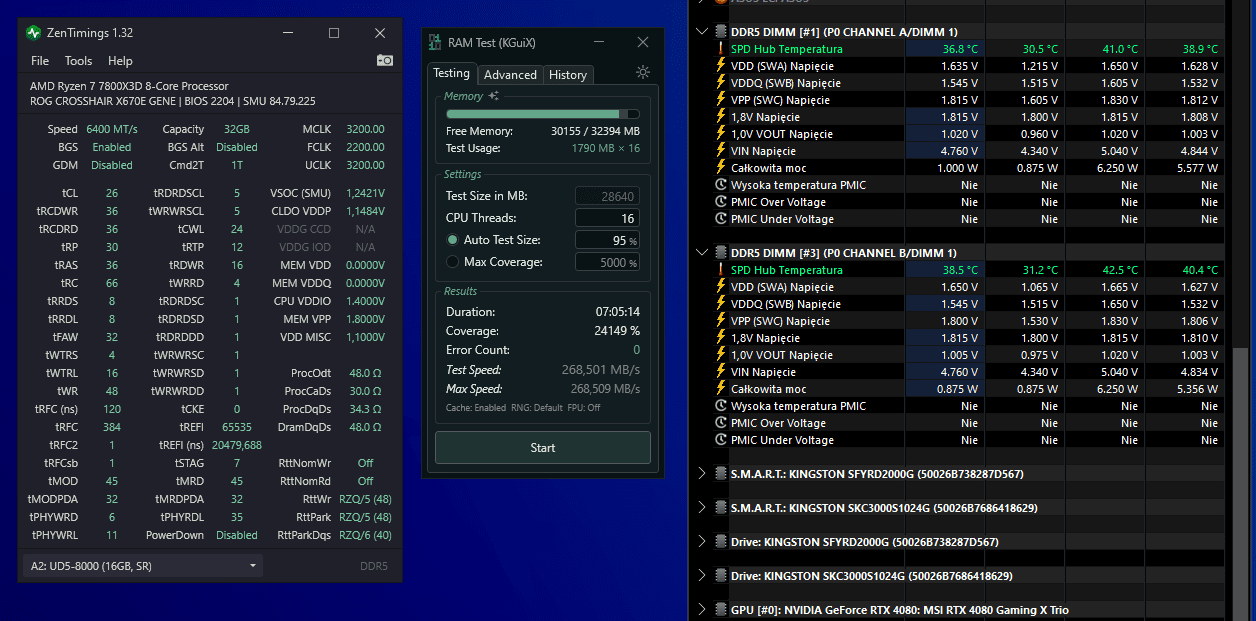The height and width of the screenshot is (621, 1256).
Task: Switch to the History tab in RAM Test
Action: pyautogui.click(x=568, y=75)
